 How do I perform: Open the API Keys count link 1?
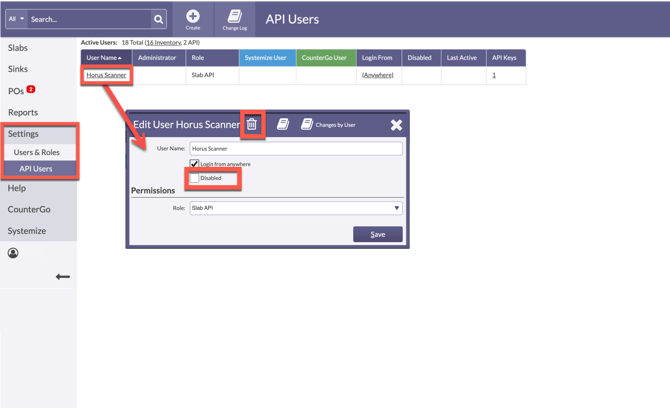[494, 75]
